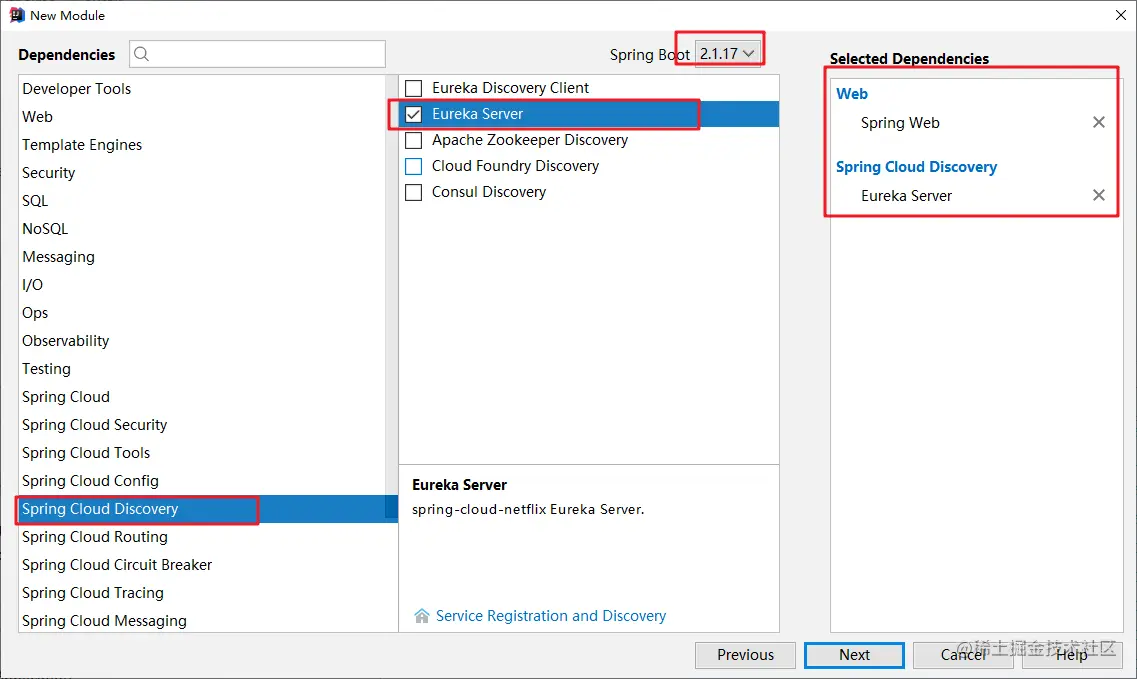This screenshot has width=1137, height=679.
Task: Check Apache Zookeeper Discovery checkbox
Action: pyautogui.click(x=413, y=141)
